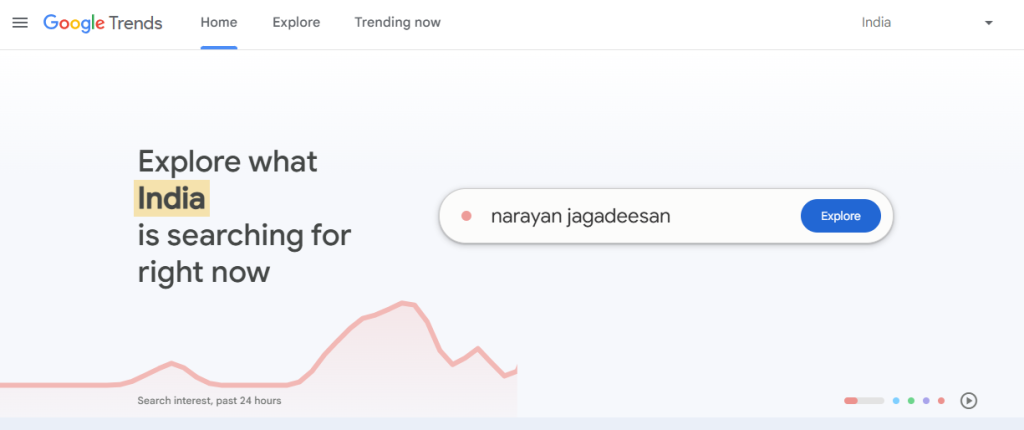
Task: Click the dropdown arrow beside India
Action: (989, 23)
